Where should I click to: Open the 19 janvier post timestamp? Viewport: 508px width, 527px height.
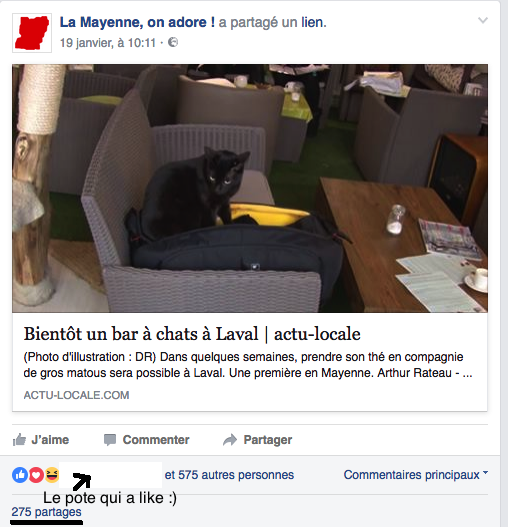click(x=108, y=43)
